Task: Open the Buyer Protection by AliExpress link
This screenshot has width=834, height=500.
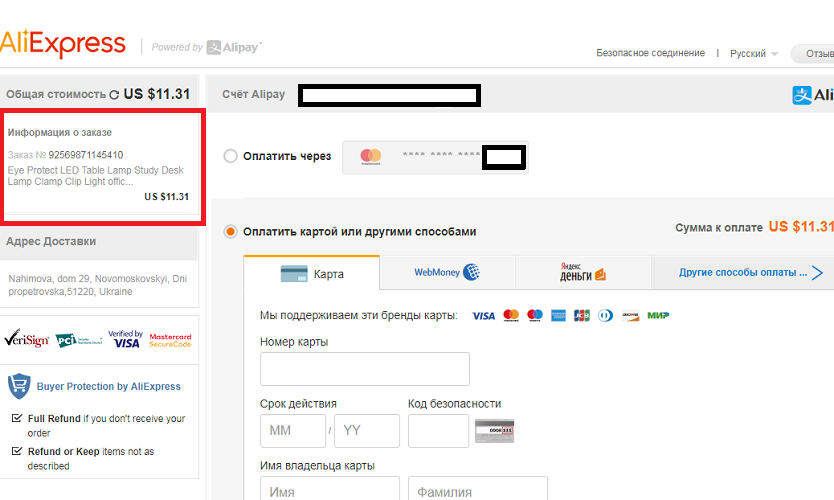Action: tap(109, 386)
